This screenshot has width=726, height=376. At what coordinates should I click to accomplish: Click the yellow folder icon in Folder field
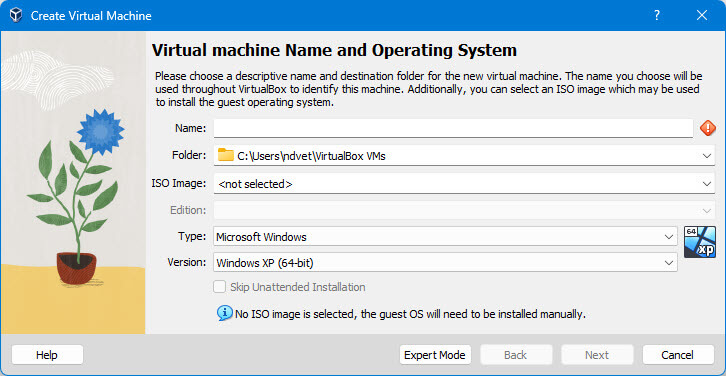(225, 155)
